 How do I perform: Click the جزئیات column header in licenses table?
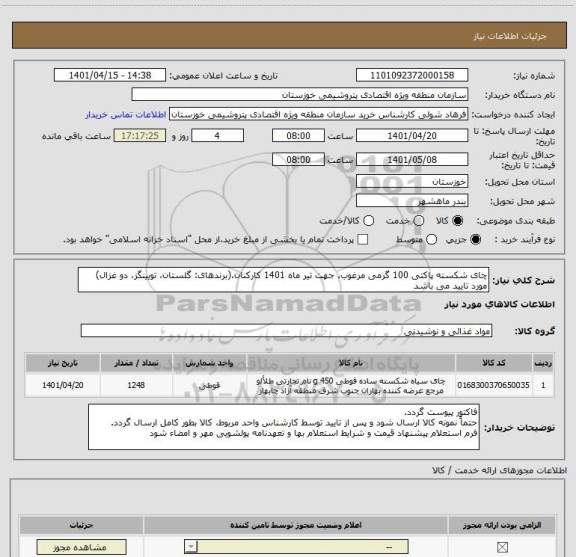(x=82, y=525)
